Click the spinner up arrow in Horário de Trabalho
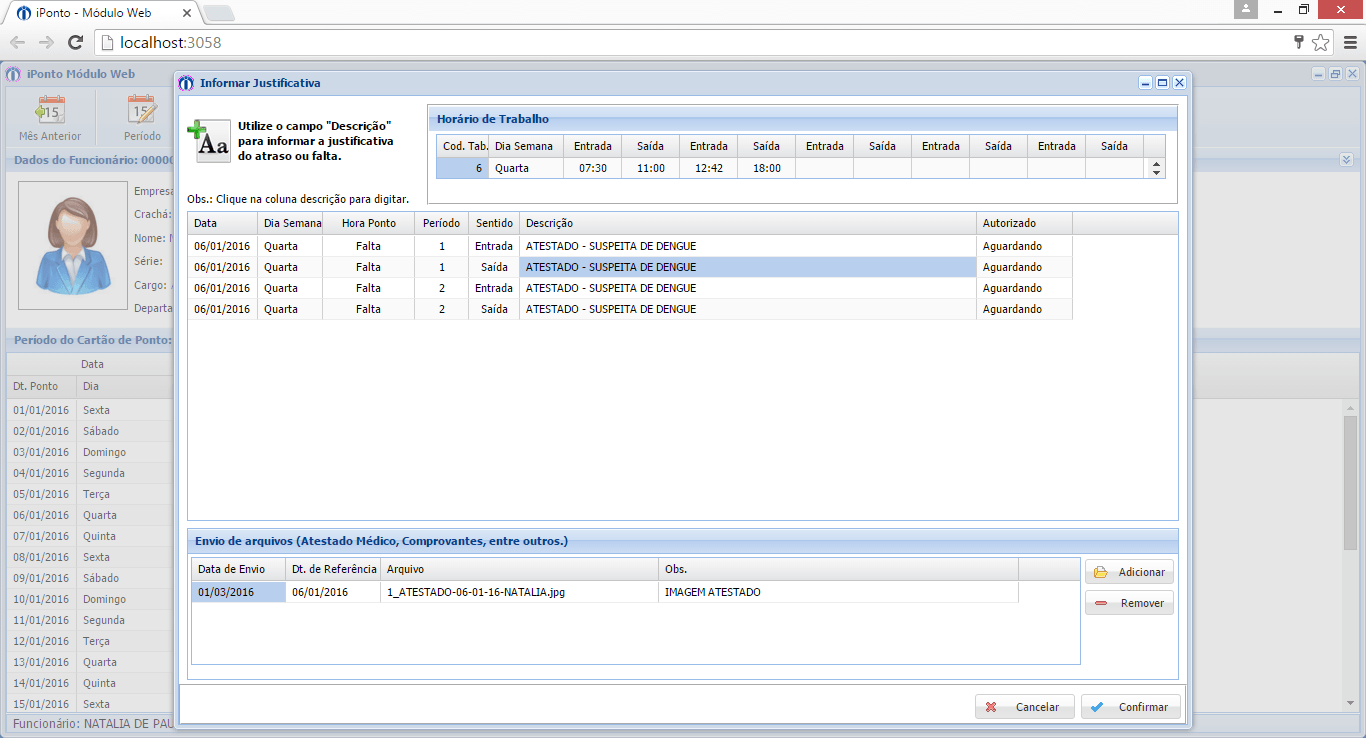 1157,164
